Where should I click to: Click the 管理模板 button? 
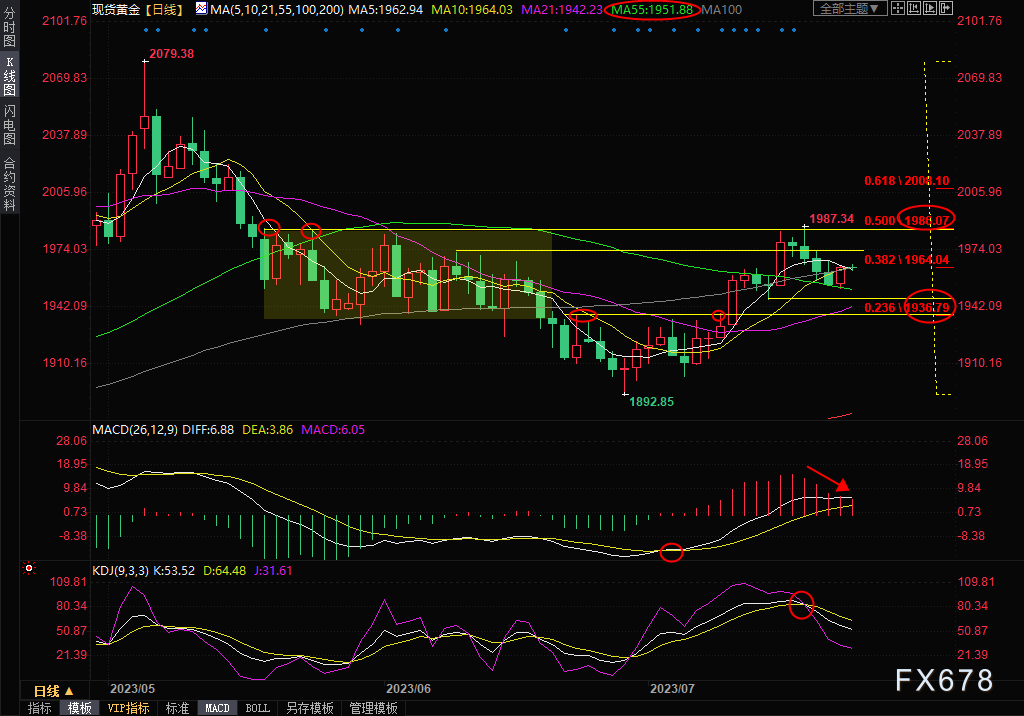[x=373, y=708]
